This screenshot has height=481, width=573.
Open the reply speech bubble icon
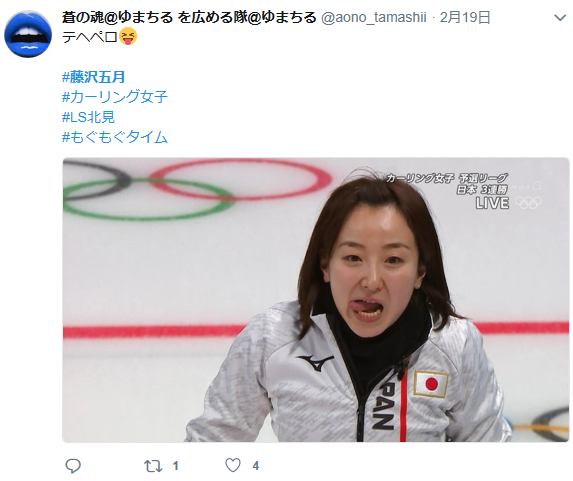[73, 466]
